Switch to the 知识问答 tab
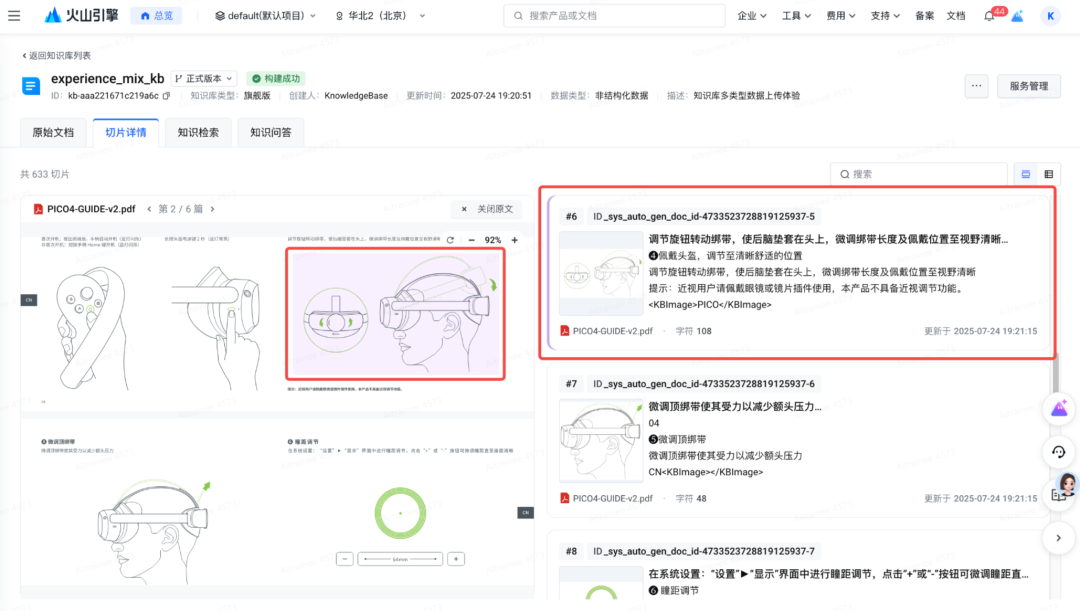The width and height of the screenshot is (1080, 611). click(270, 132)
